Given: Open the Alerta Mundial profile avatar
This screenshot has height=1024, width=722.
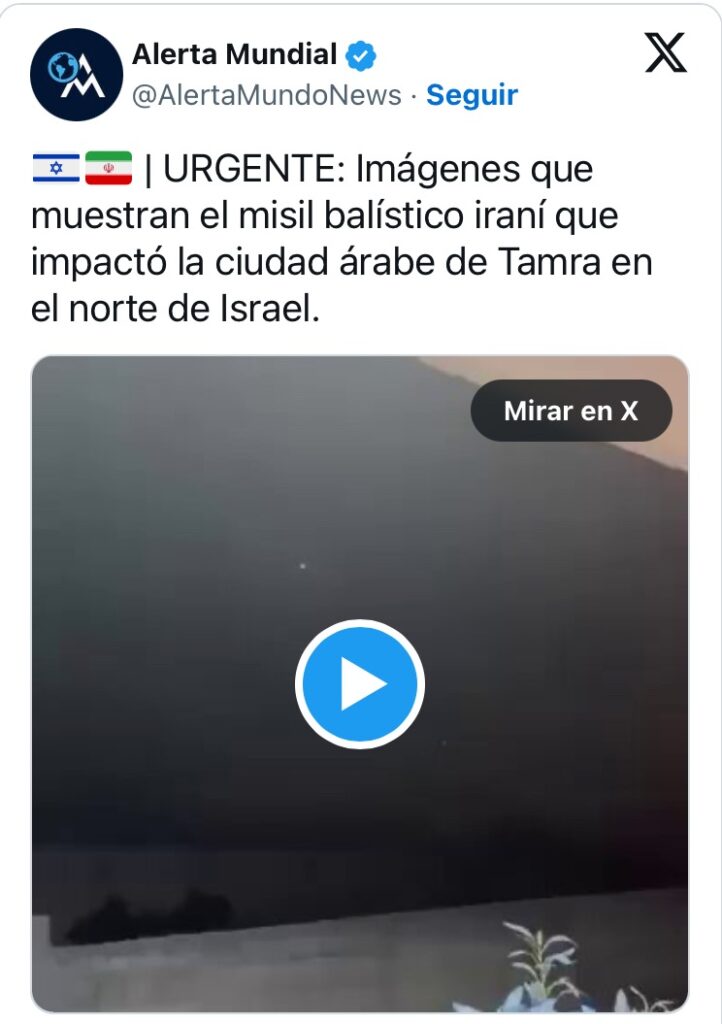Looking at the screenshot, I should [76, 74].
